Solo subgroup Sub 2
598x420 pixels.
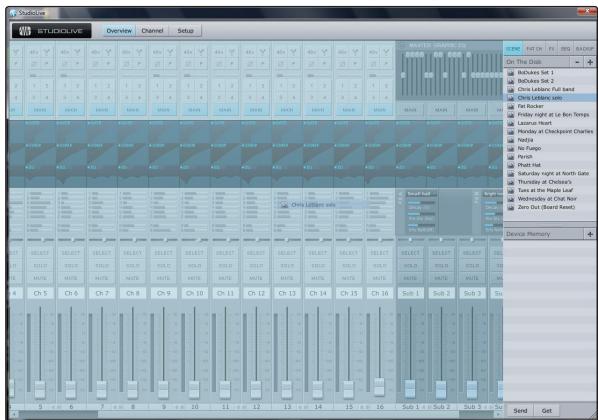point(441,266)
